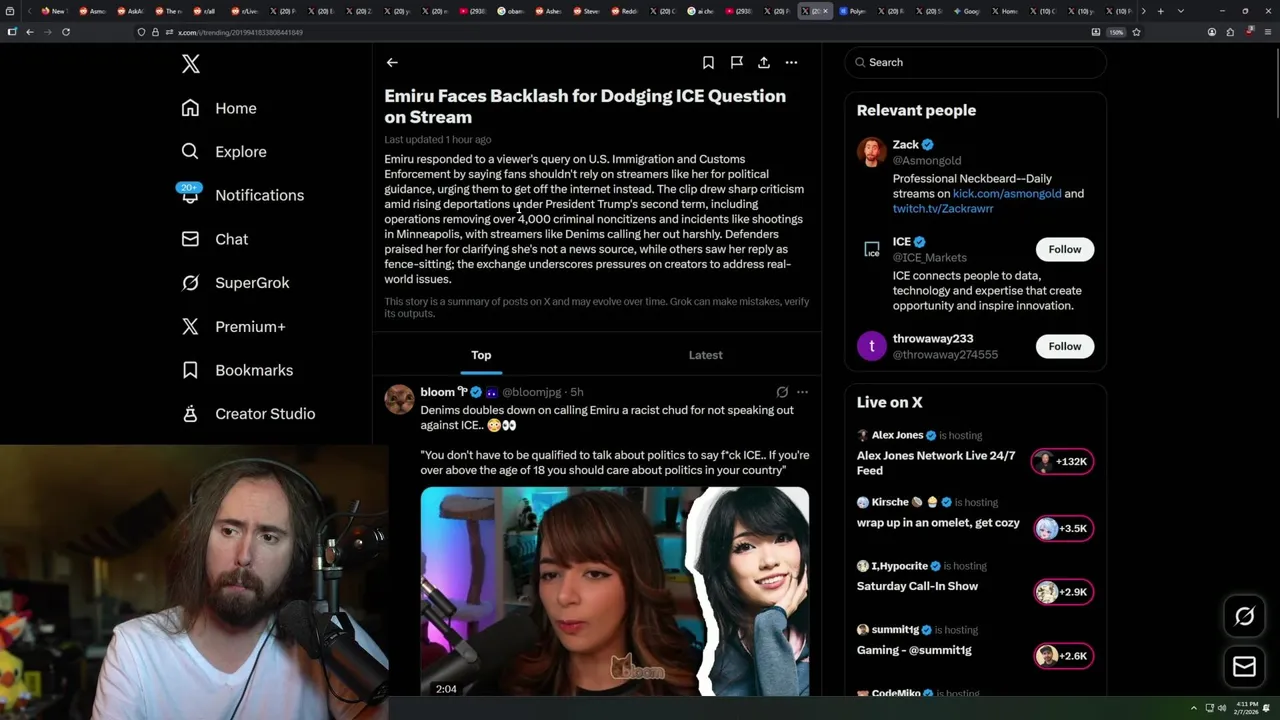Click the Grok icon on bloom's post
The image size is (1280, 720).
pyautogui.click(x=782, y=392)
